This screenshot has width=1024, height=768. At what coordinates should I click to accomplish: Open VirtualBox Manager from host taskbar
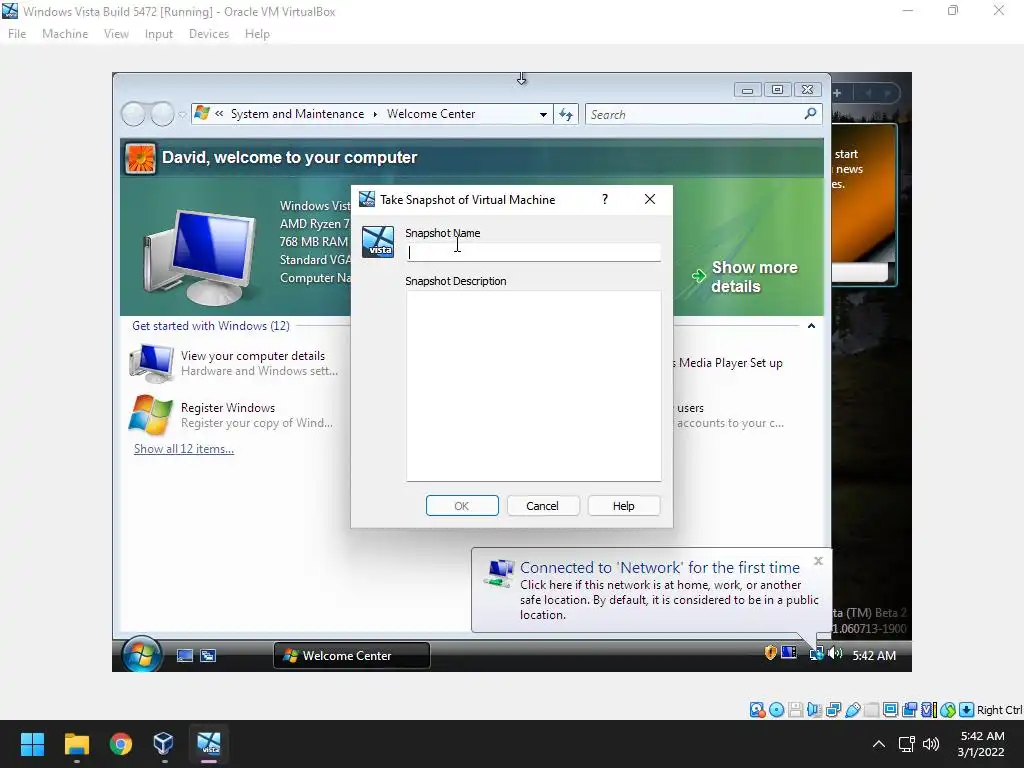pyautogui.click(x=164, y=744)
